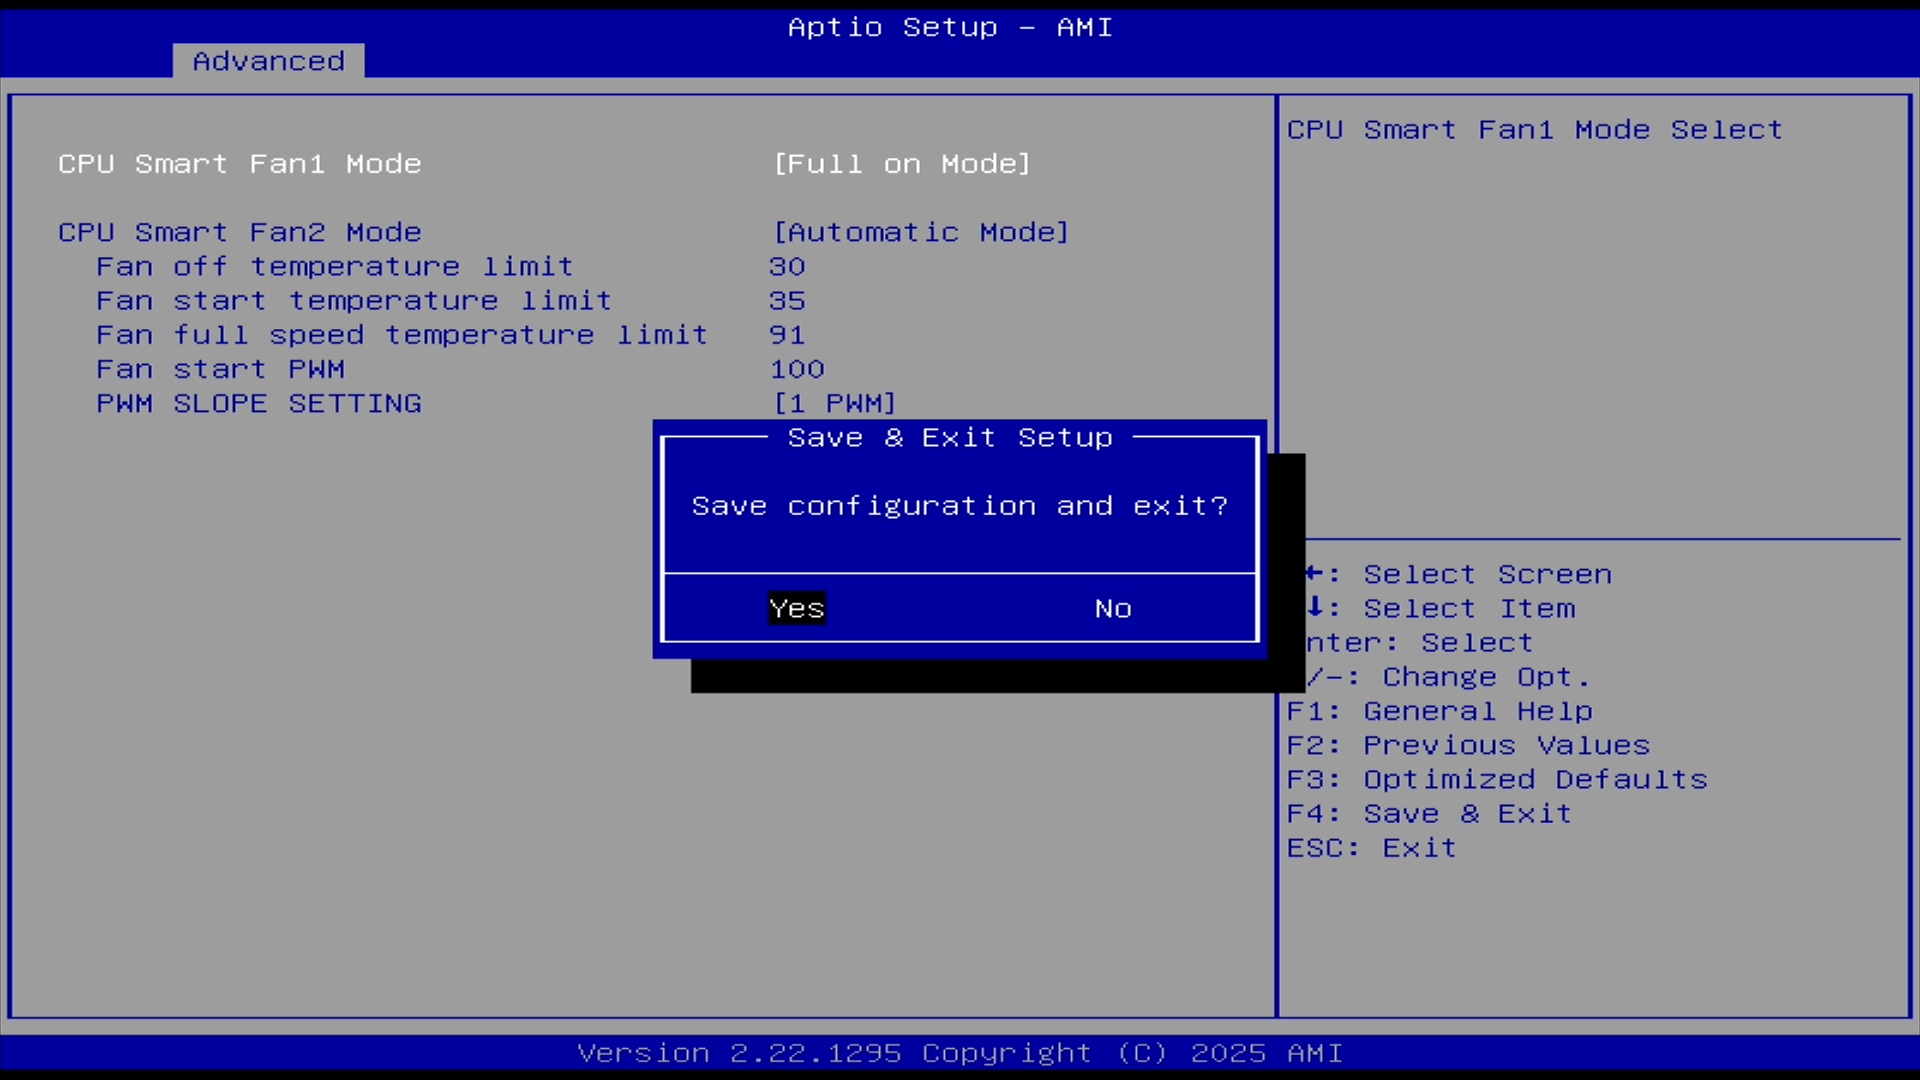Open the [1 PWM] slope dropdown

coord(835,403)
